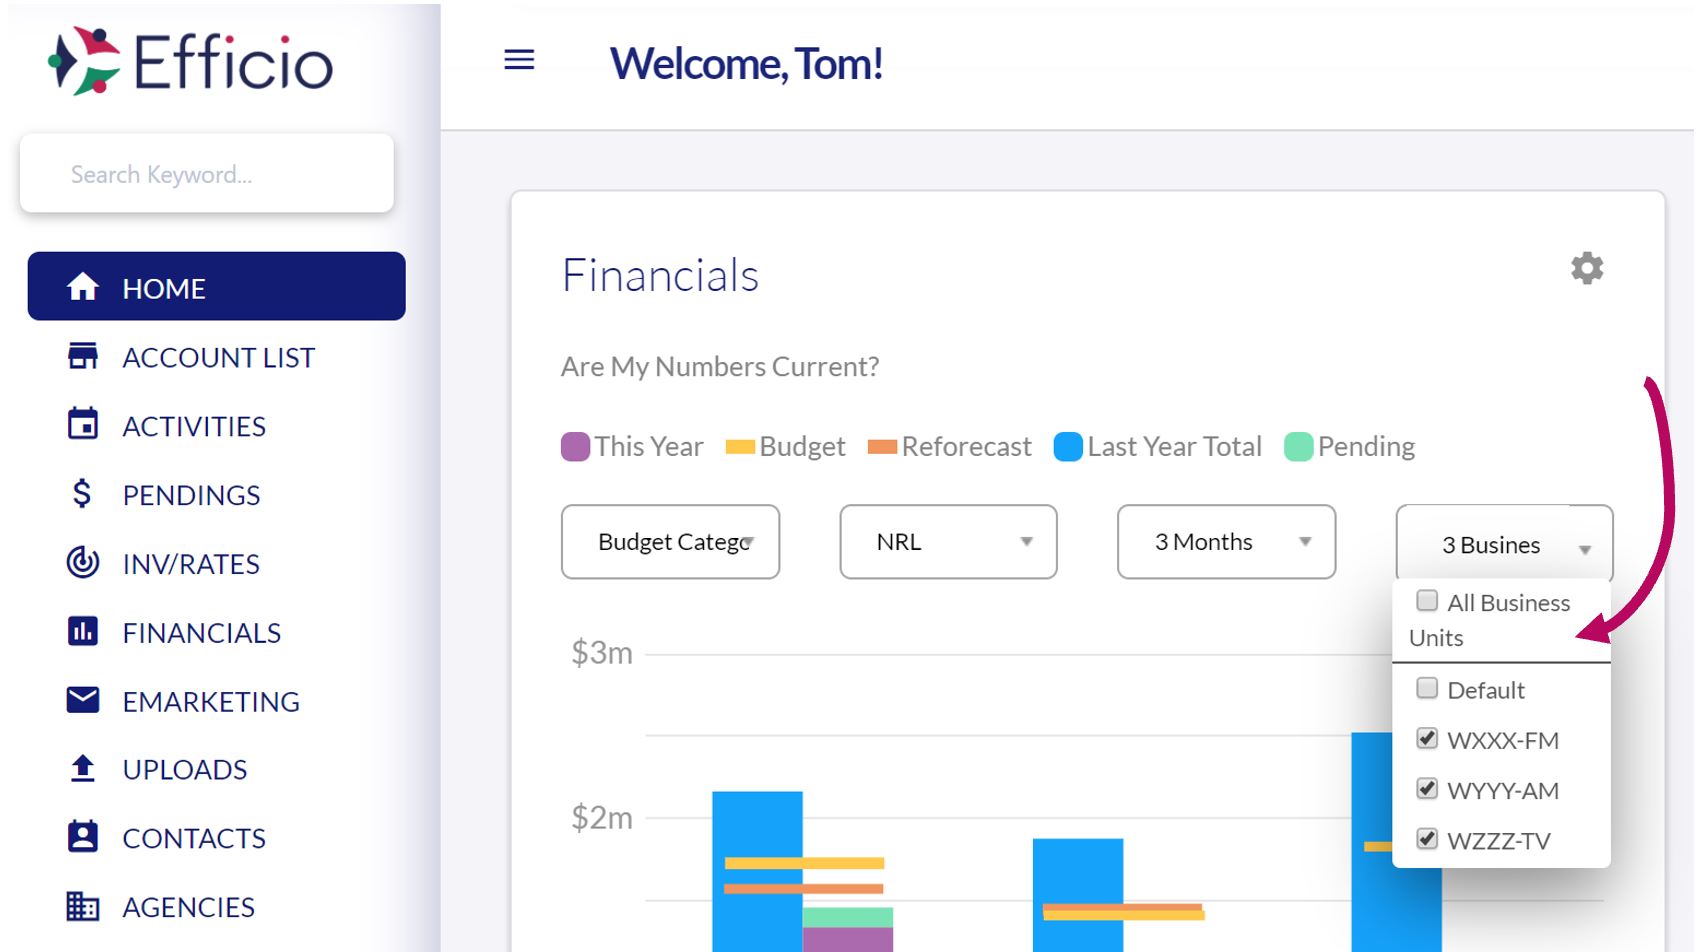Click the green Pending bar segment
Screen dimensions: 1697x952
[x=847, y=917]
